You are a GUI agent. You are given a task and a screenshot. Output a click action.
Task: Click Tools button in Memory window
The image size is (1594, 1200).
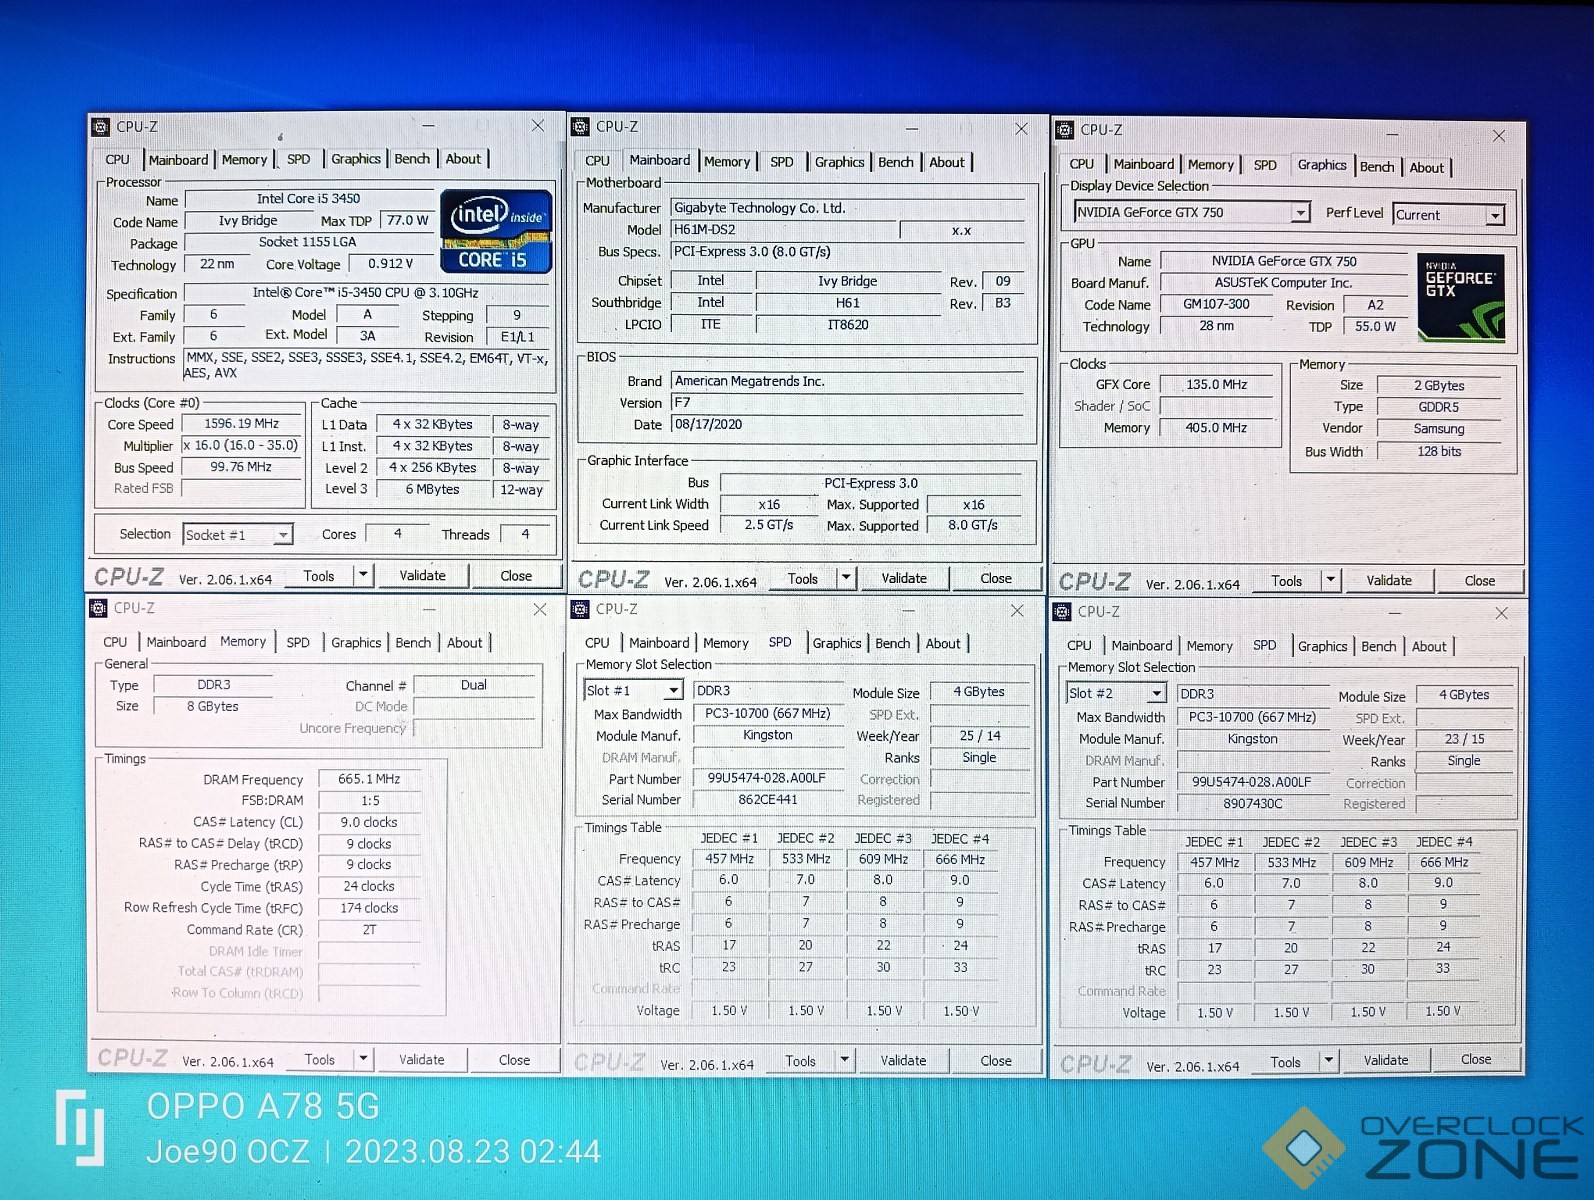(320, 1060)
